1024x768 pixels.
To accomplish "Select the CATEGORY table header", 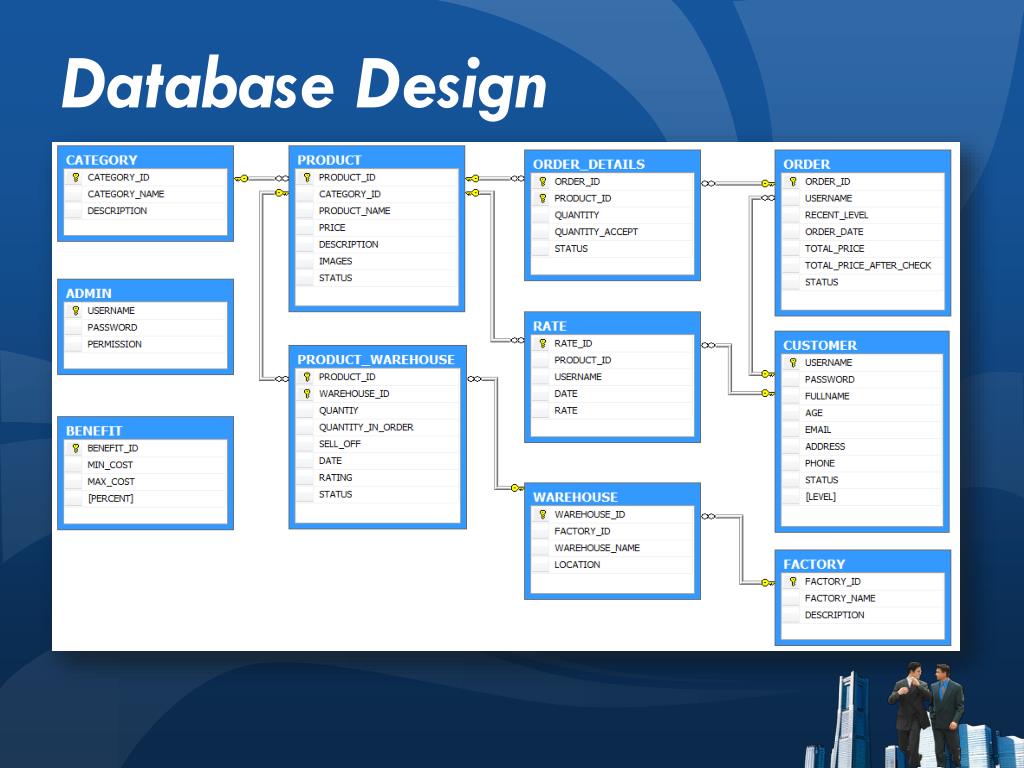I will click(x=146, y=159).
